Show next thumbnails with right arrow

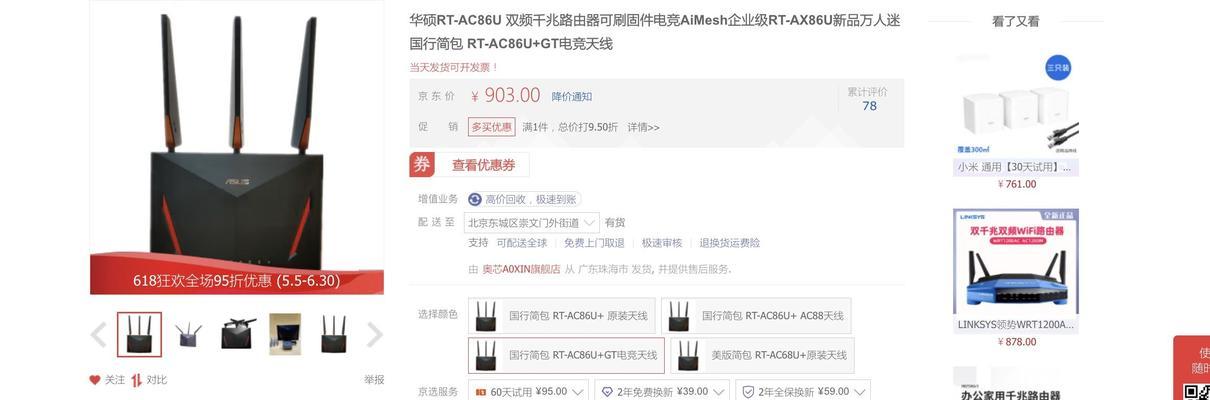(x=374, y=334)
